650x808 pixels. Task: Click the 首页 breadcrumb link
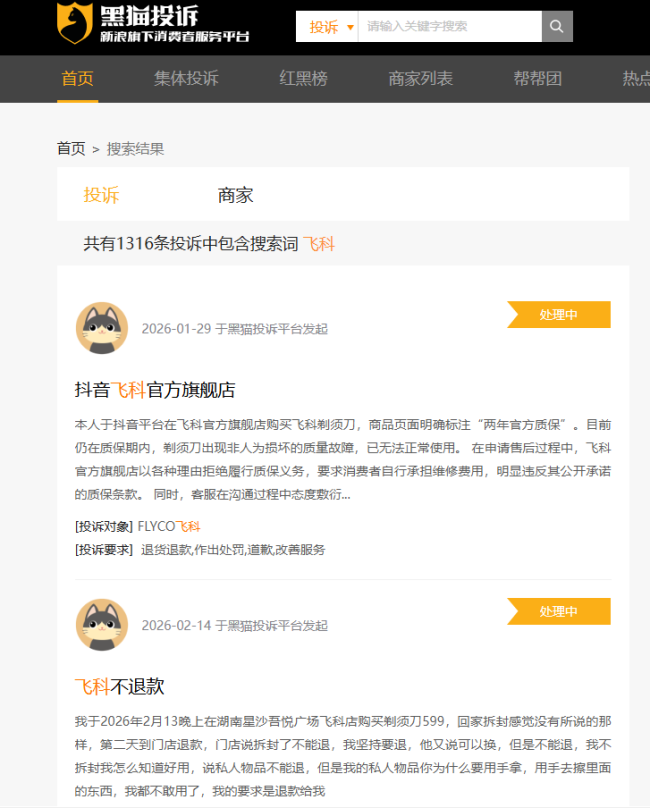click(71, 149)
